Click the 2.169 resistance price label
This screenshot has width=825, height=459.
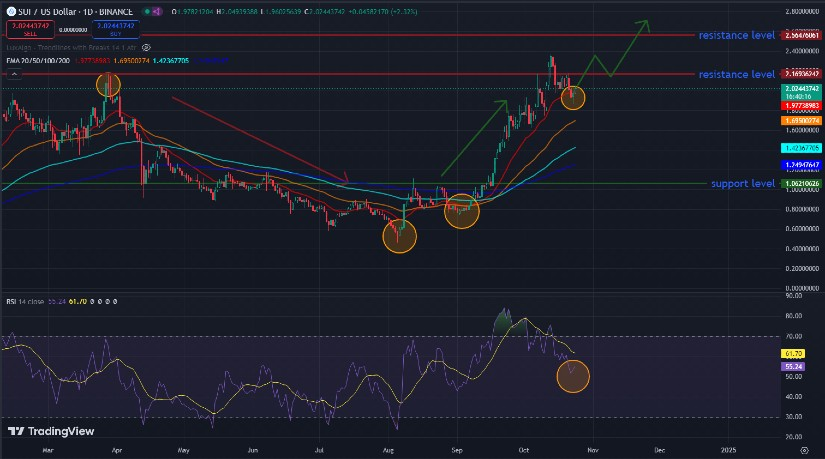801,74
